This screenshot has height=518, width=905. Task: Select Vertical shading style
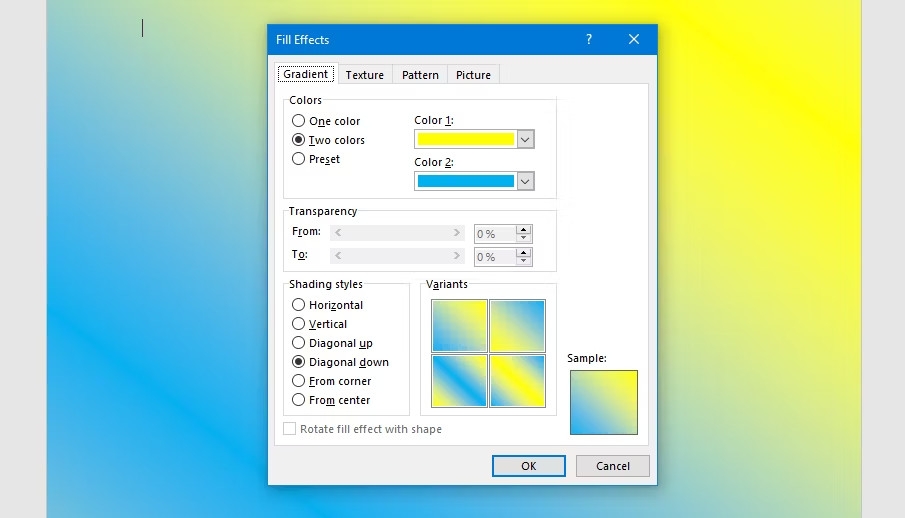pyautogui.click(x=319, y=324)
